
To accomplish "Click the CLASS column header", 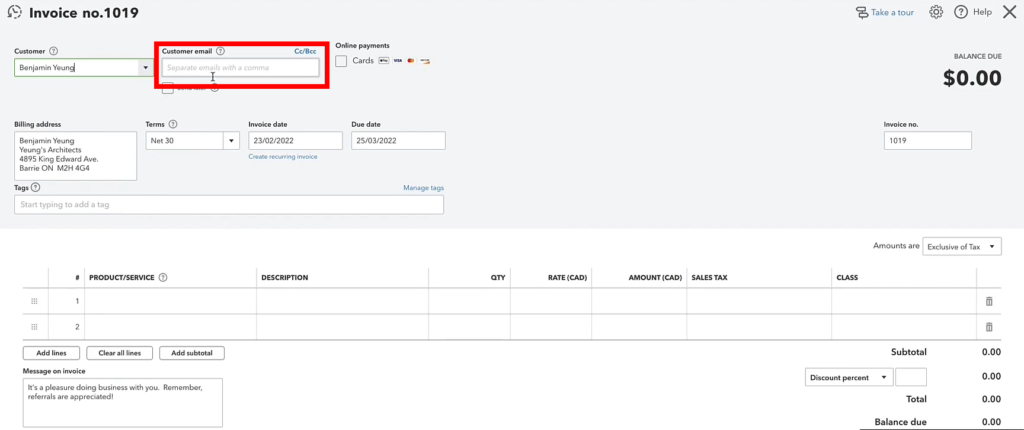I will (x=847, y=278).
